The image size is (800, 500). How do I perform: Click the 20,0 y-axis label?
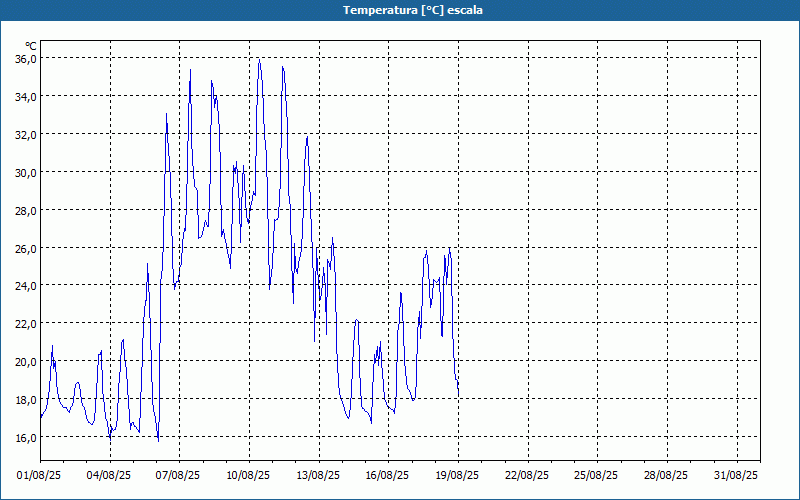click(x=26, y=362)
